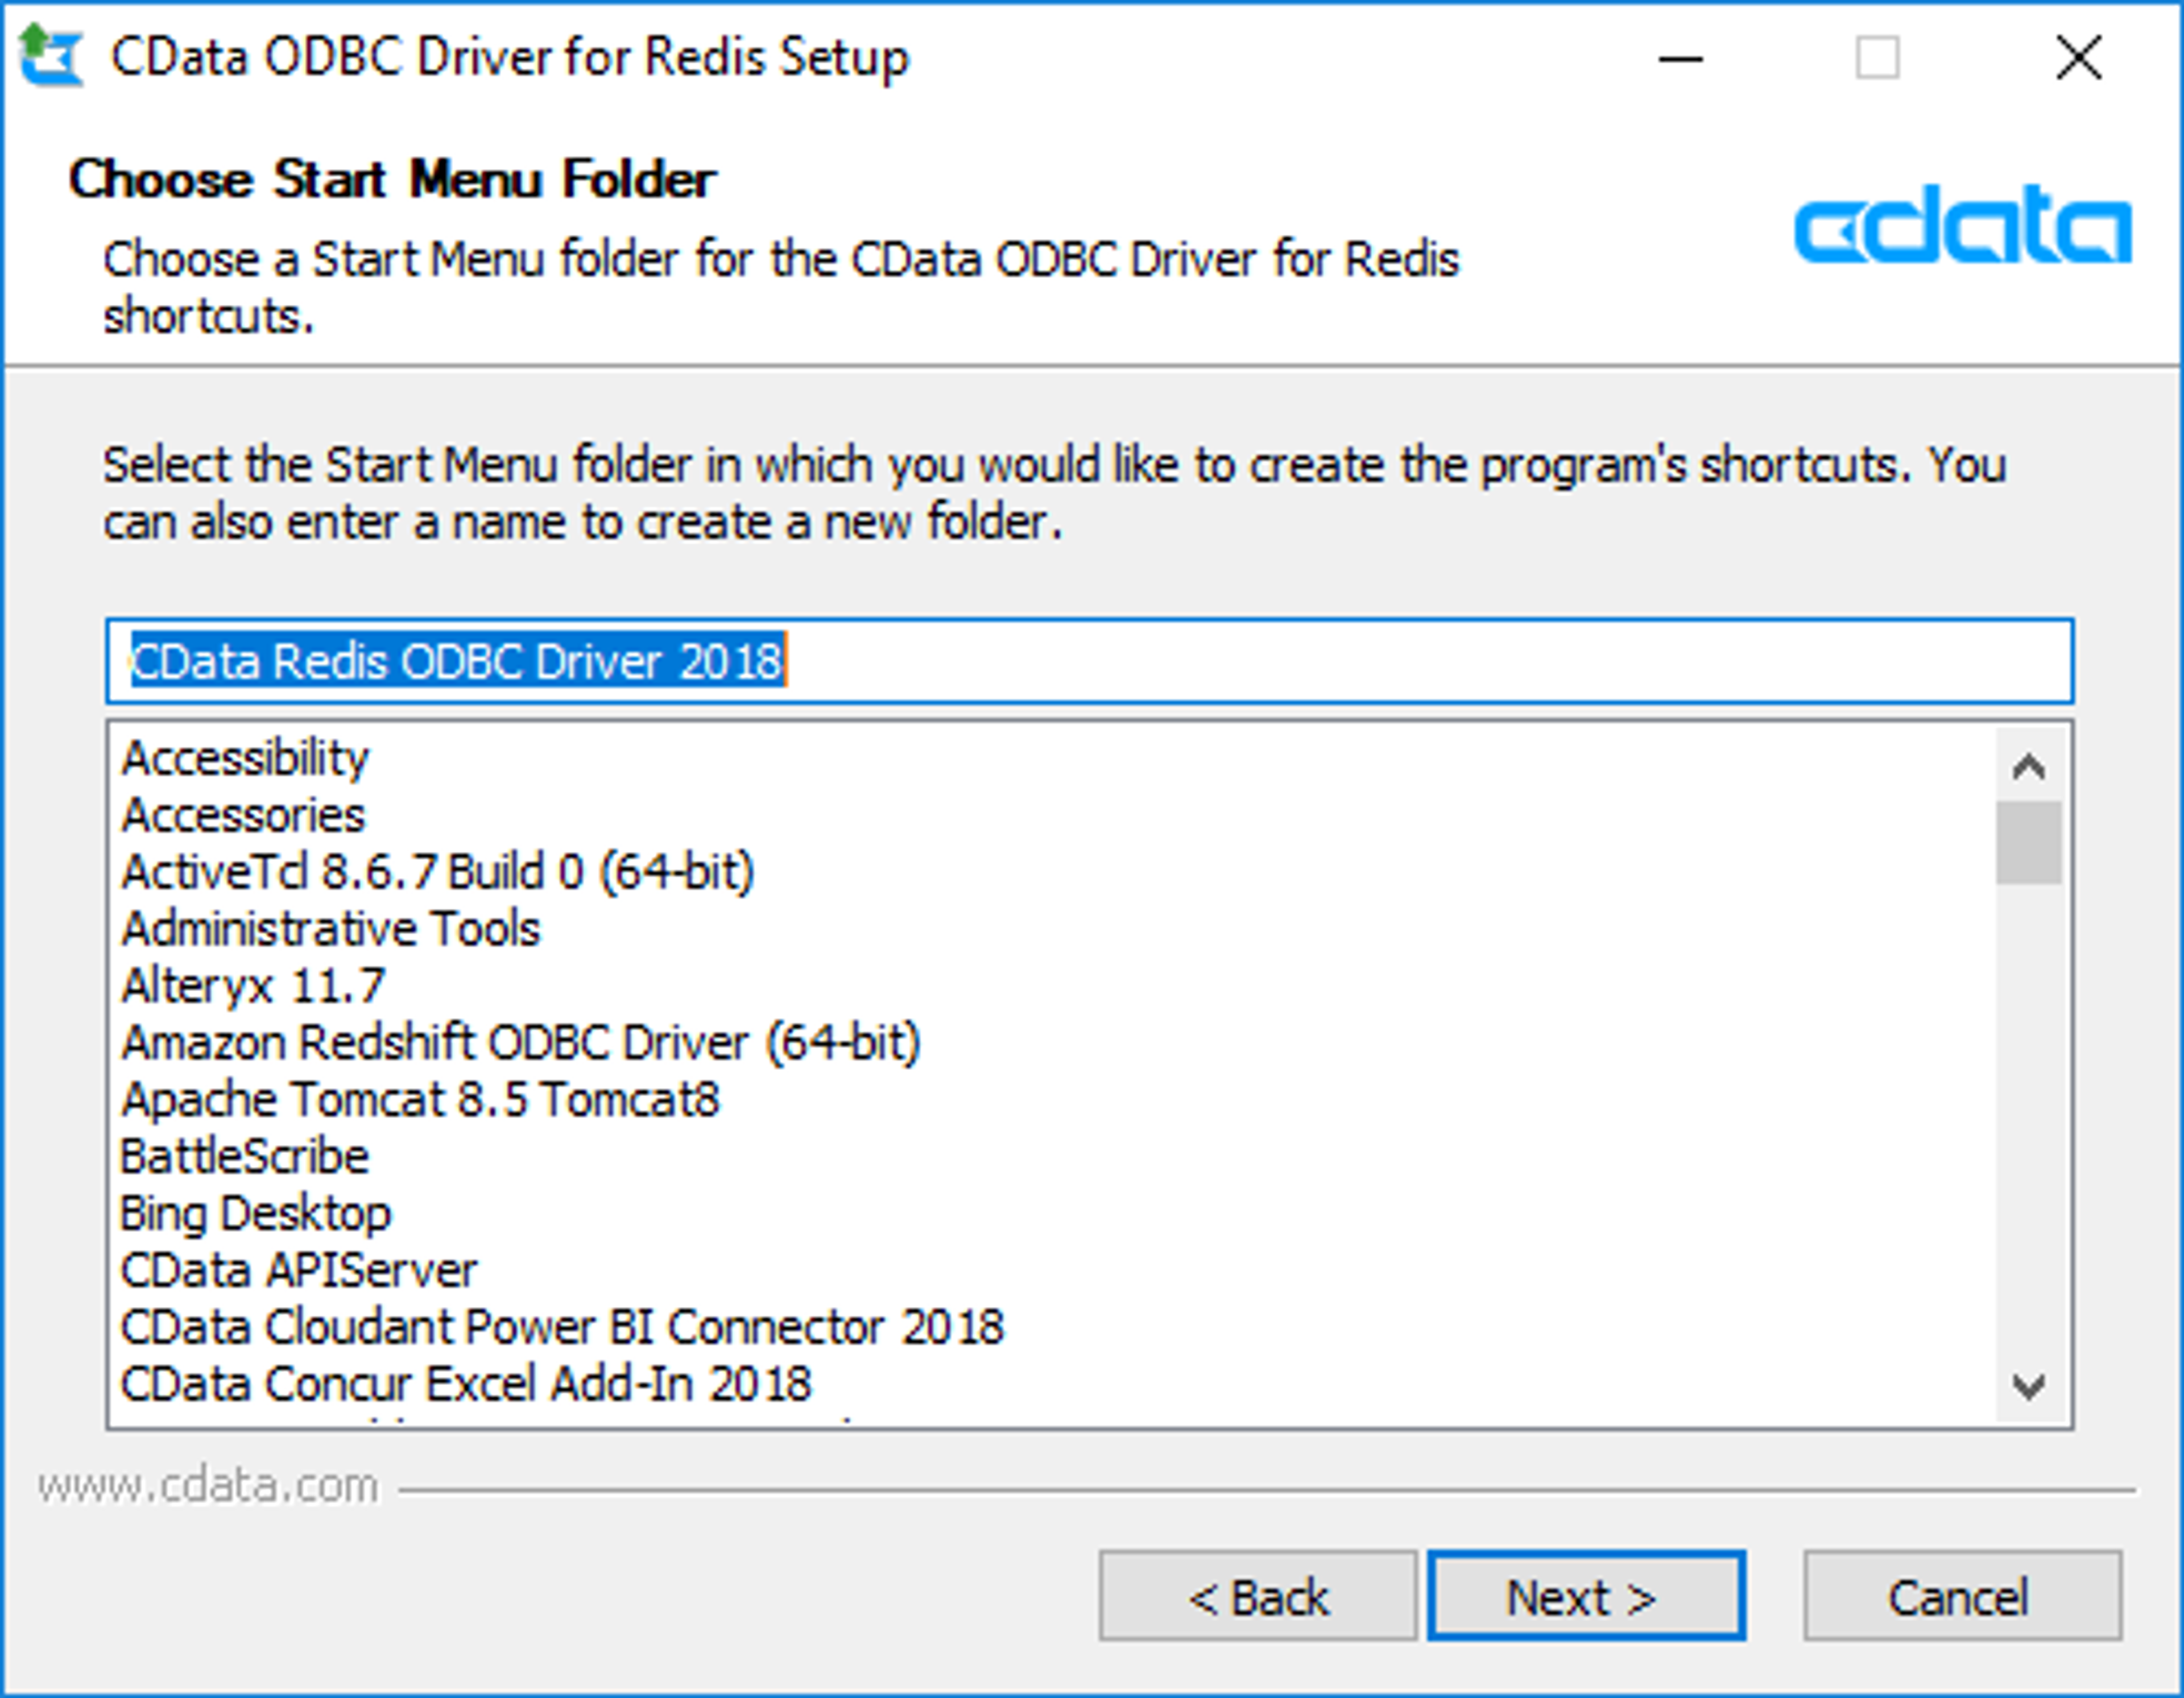Image resolution: width=2184 pixels, height=1698 pixels.
Task: Click the Start Menu folder name field
Action: [x=1089, y=661]
